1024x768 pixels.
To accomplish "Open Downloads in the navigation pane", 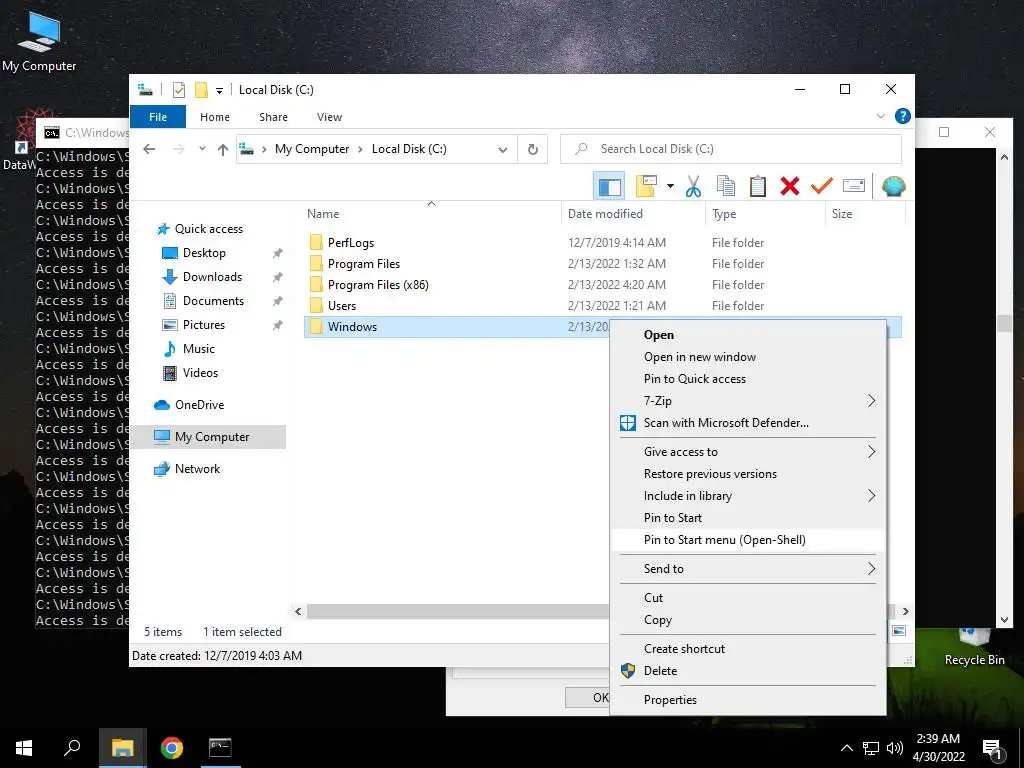I will 212,277.
